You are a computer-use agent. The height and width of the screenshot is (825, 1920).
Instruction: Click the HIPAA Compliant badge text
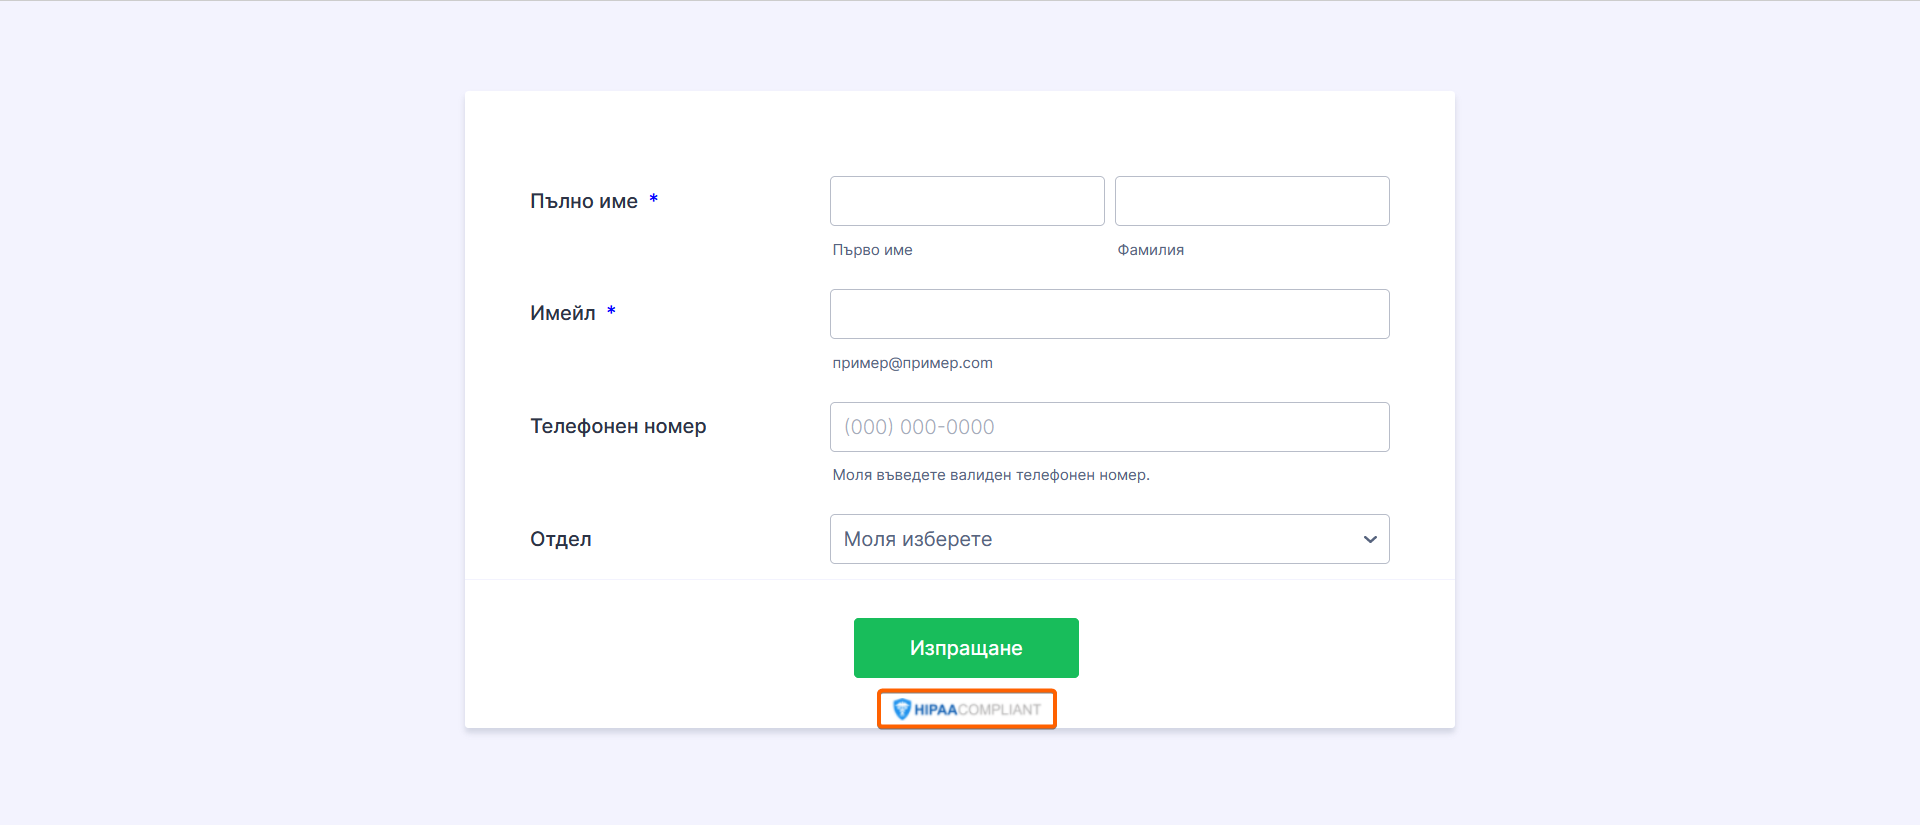966,709
